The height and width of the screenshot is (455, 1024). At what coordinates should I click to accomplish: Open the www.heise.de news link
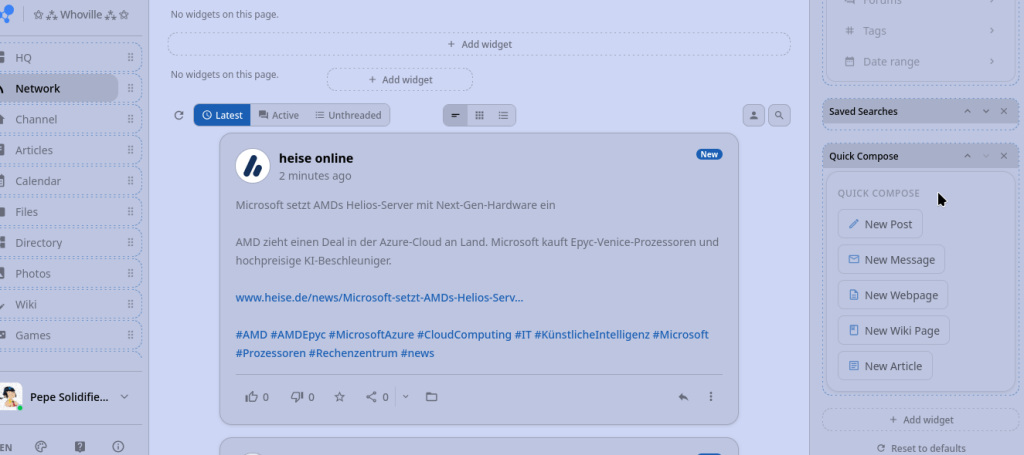pyautogui.click(x=379, y=298)
